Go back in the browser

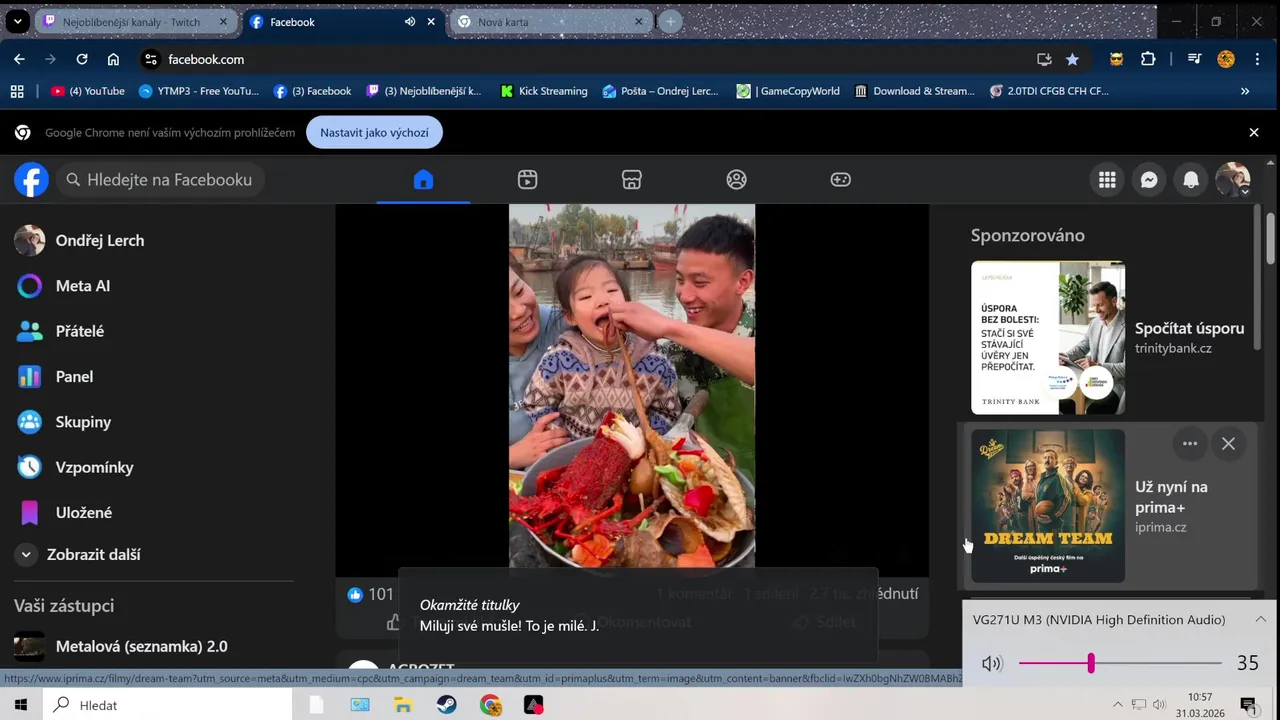[19, 59]
